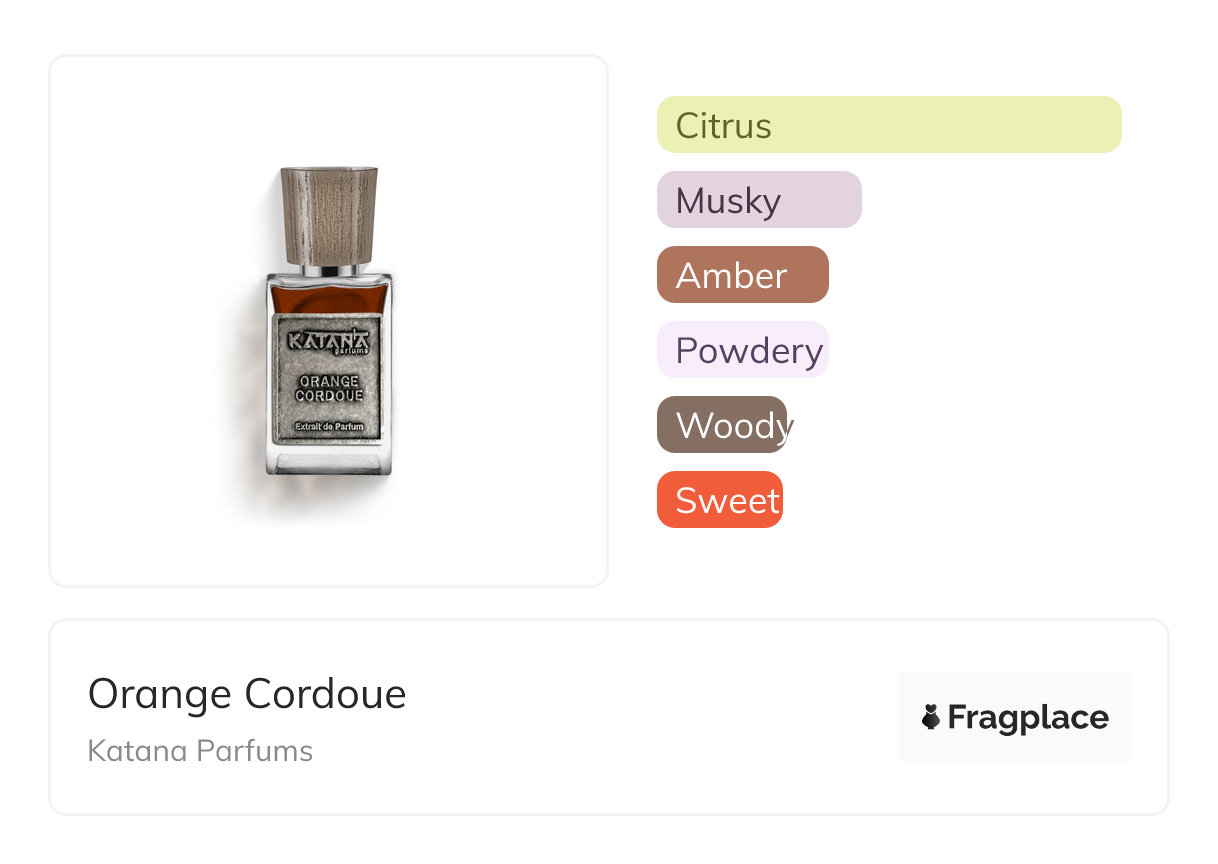Select the Musky accord bar

pos(758,200)
